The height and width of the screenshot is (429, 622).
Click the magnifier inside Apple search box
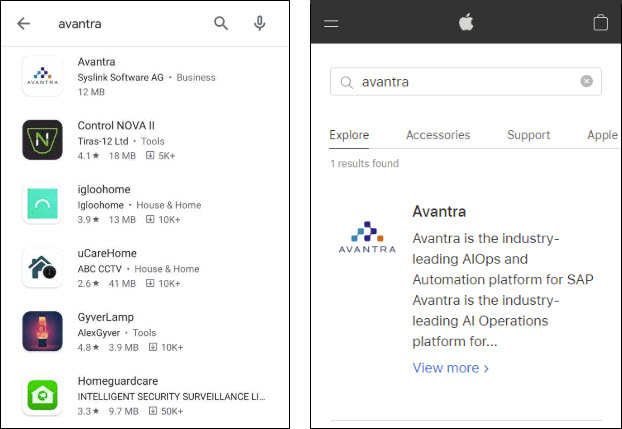click(346, 82)
